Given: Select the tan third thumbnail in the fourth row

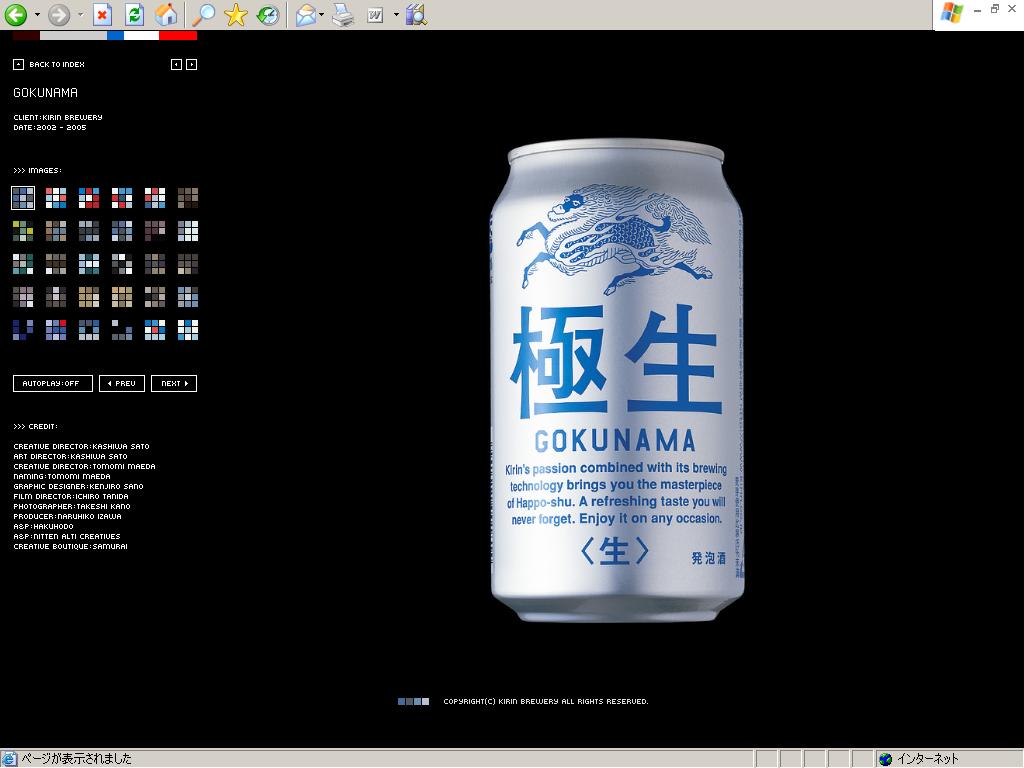Looking at the screenshot, I should click(x=89, y=297).
